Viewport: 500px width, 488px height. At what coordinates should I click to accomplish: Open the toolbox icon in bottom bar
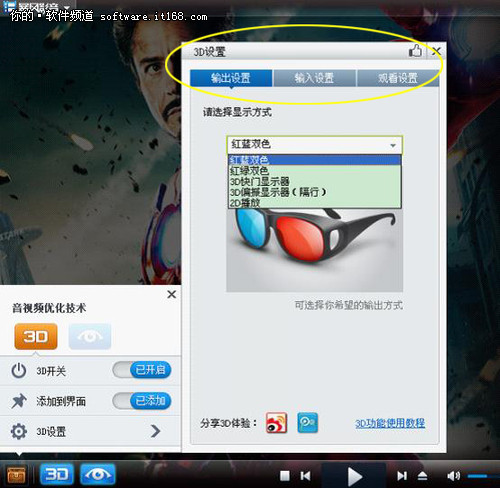pos(16,474)
